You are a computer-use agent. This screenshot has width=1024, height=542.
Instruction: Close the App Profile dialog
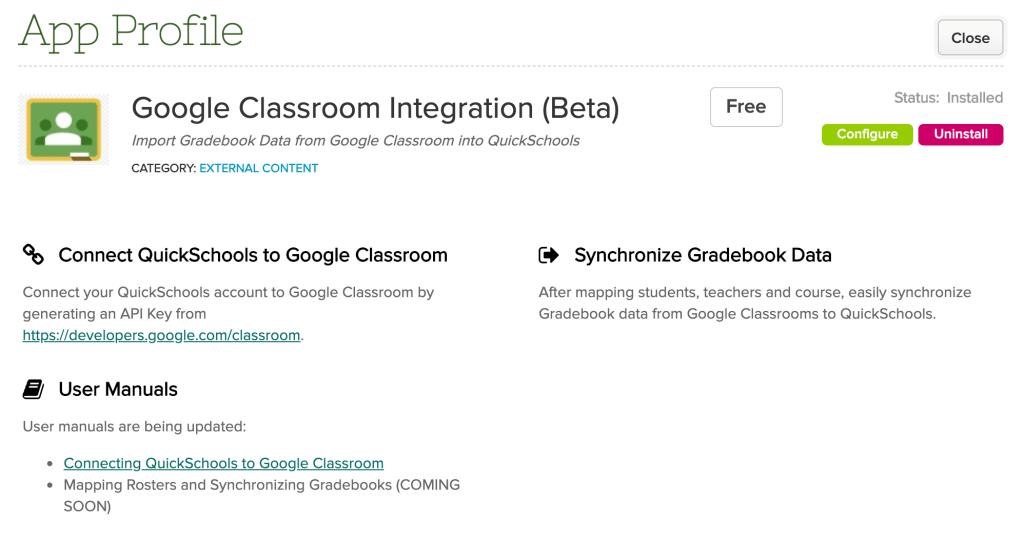970,38
